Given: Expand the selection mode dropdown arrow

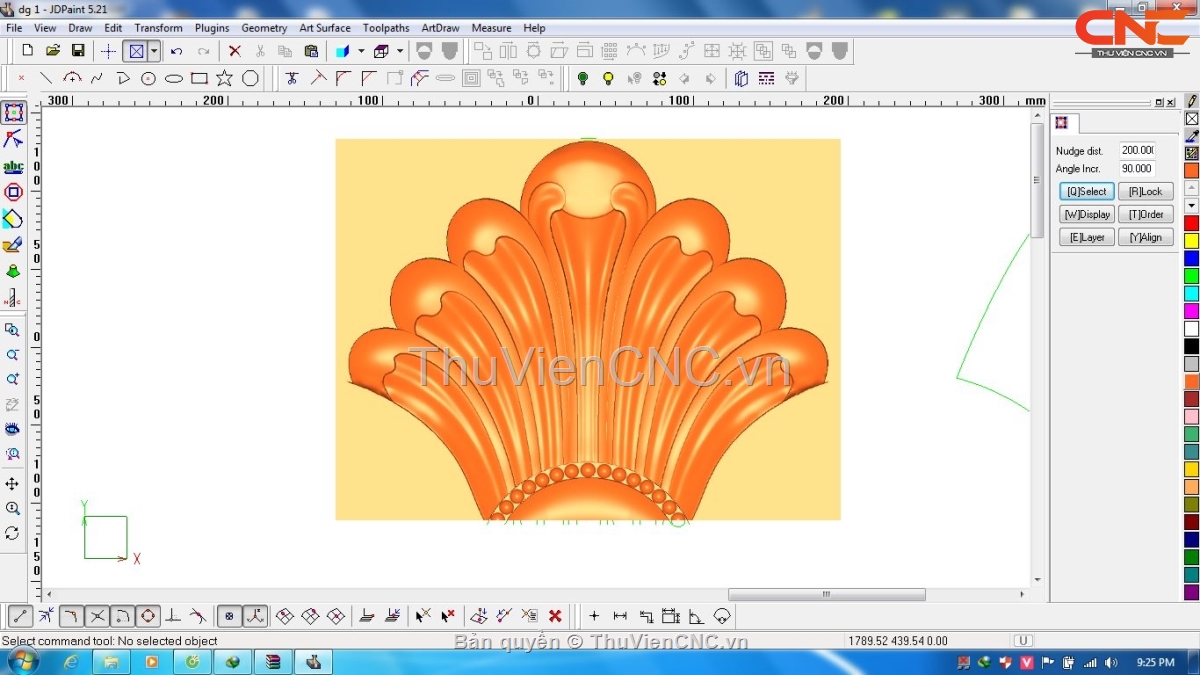Looking at the screenshot, I should point(154,51).
